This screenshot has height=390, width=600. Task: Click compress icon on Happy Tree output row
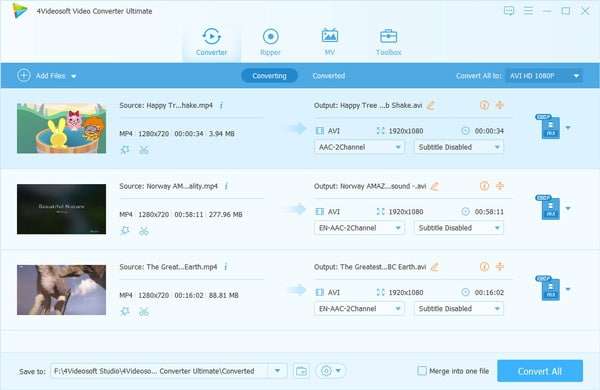(499, 105)
